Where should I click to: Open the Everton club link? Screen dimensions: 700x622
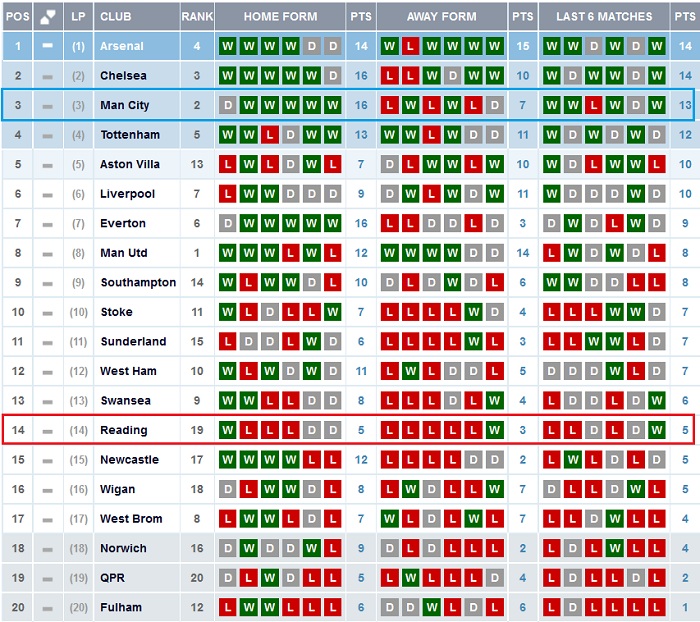(x=123, y=223)
